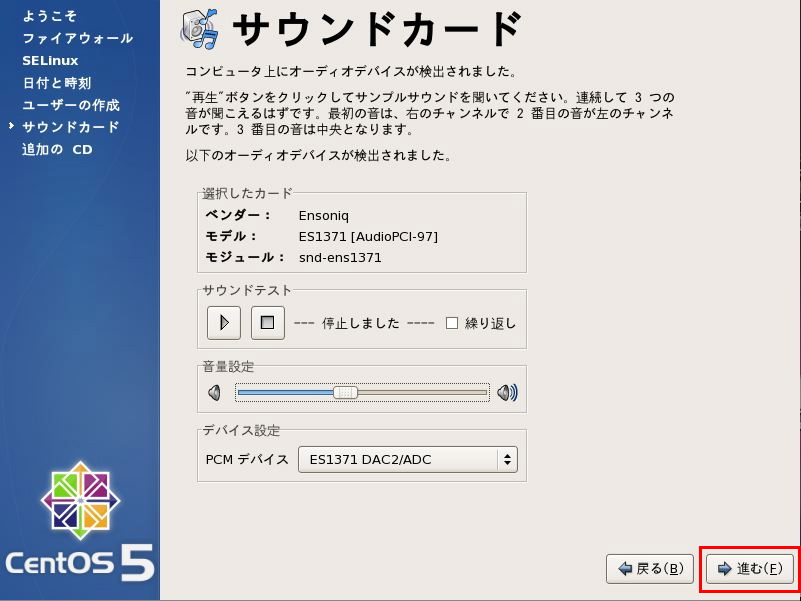The image size is (801, 601).
Task: Click the volume slider handle
Action: 345,392
